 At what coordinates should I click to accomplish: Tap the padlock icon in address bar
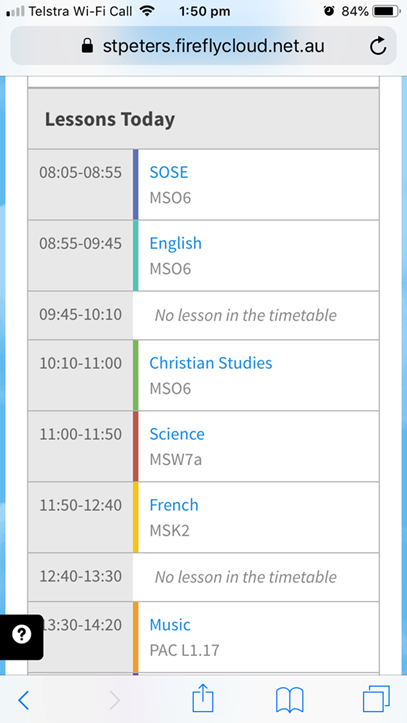point(87,46)
